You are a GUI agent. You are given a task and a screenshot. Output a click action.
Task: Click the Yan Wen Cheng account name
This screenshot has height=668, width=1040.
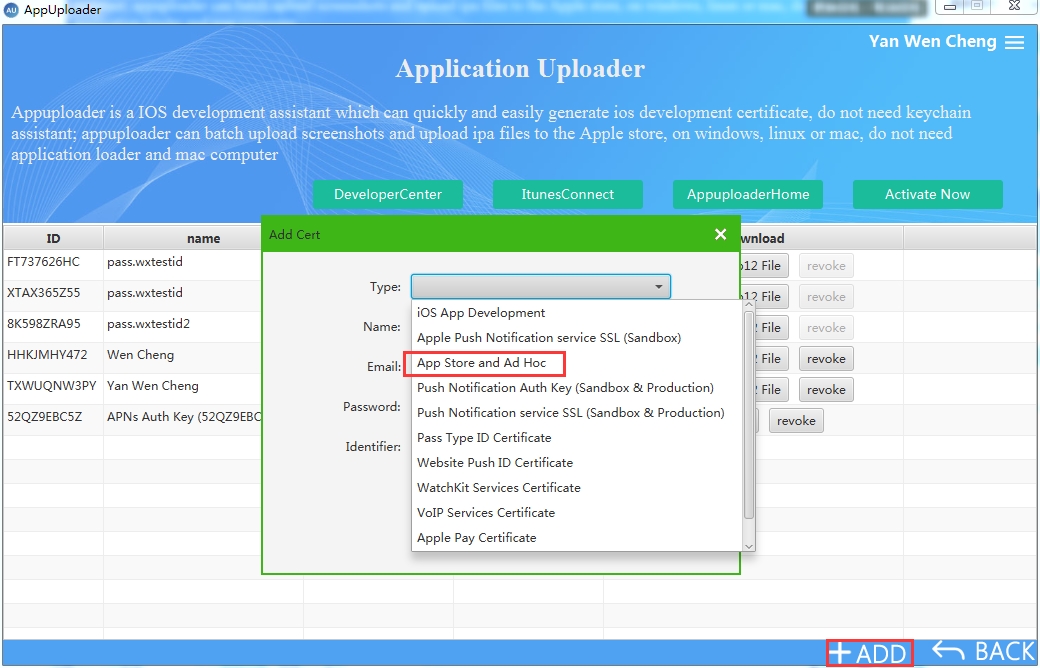point(933,42)
